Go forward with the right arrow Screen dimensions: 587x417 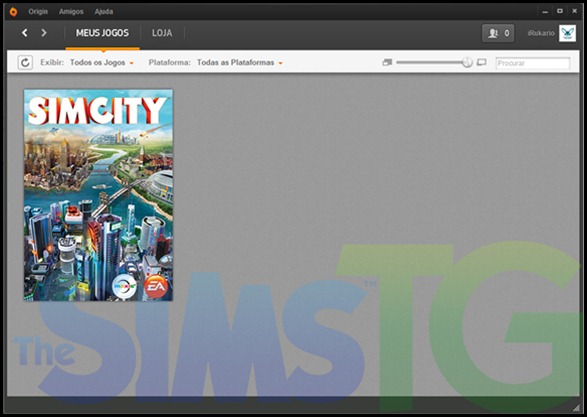pyautogui.click(x=44, y=33)
